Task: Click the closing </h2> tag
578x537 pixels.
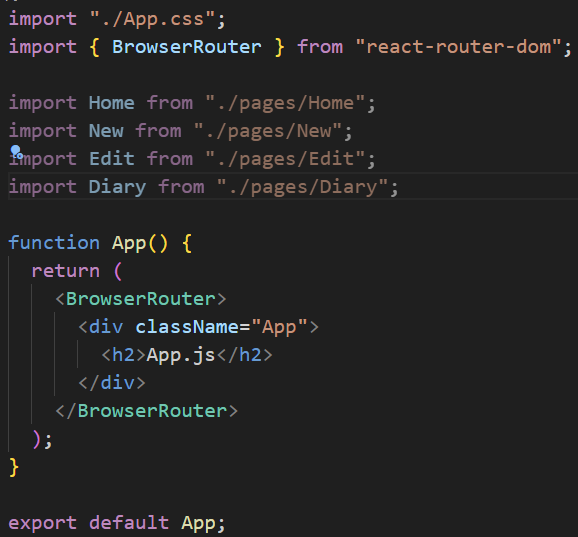Action: pyautogui.click(x=245, y=355)
